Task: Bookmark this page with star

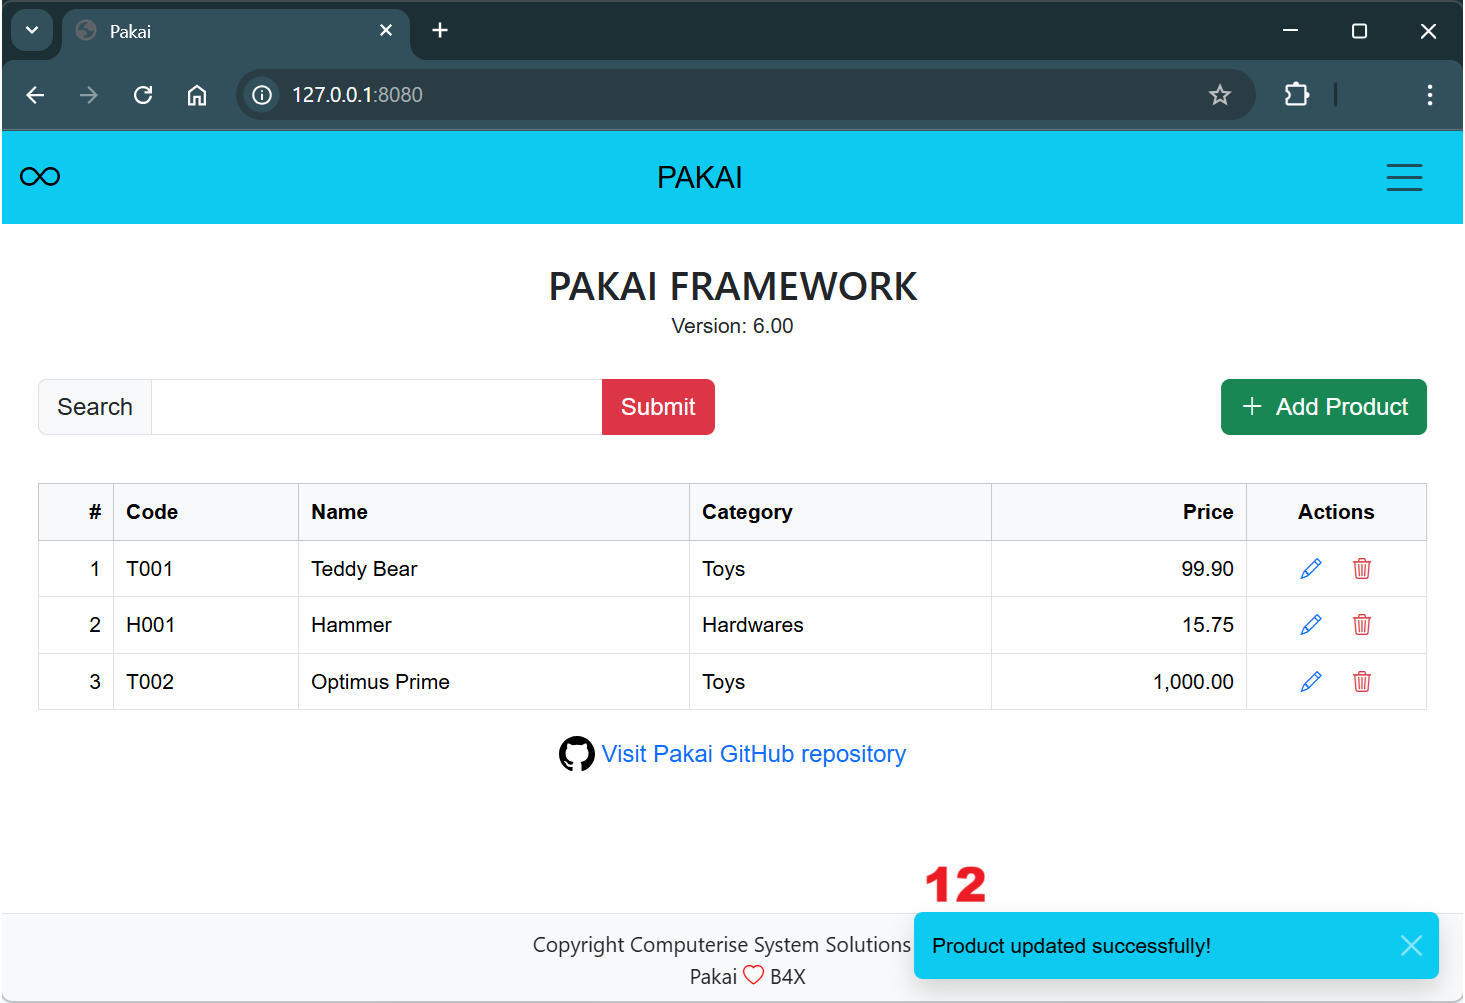Action: click(1220, 95)
